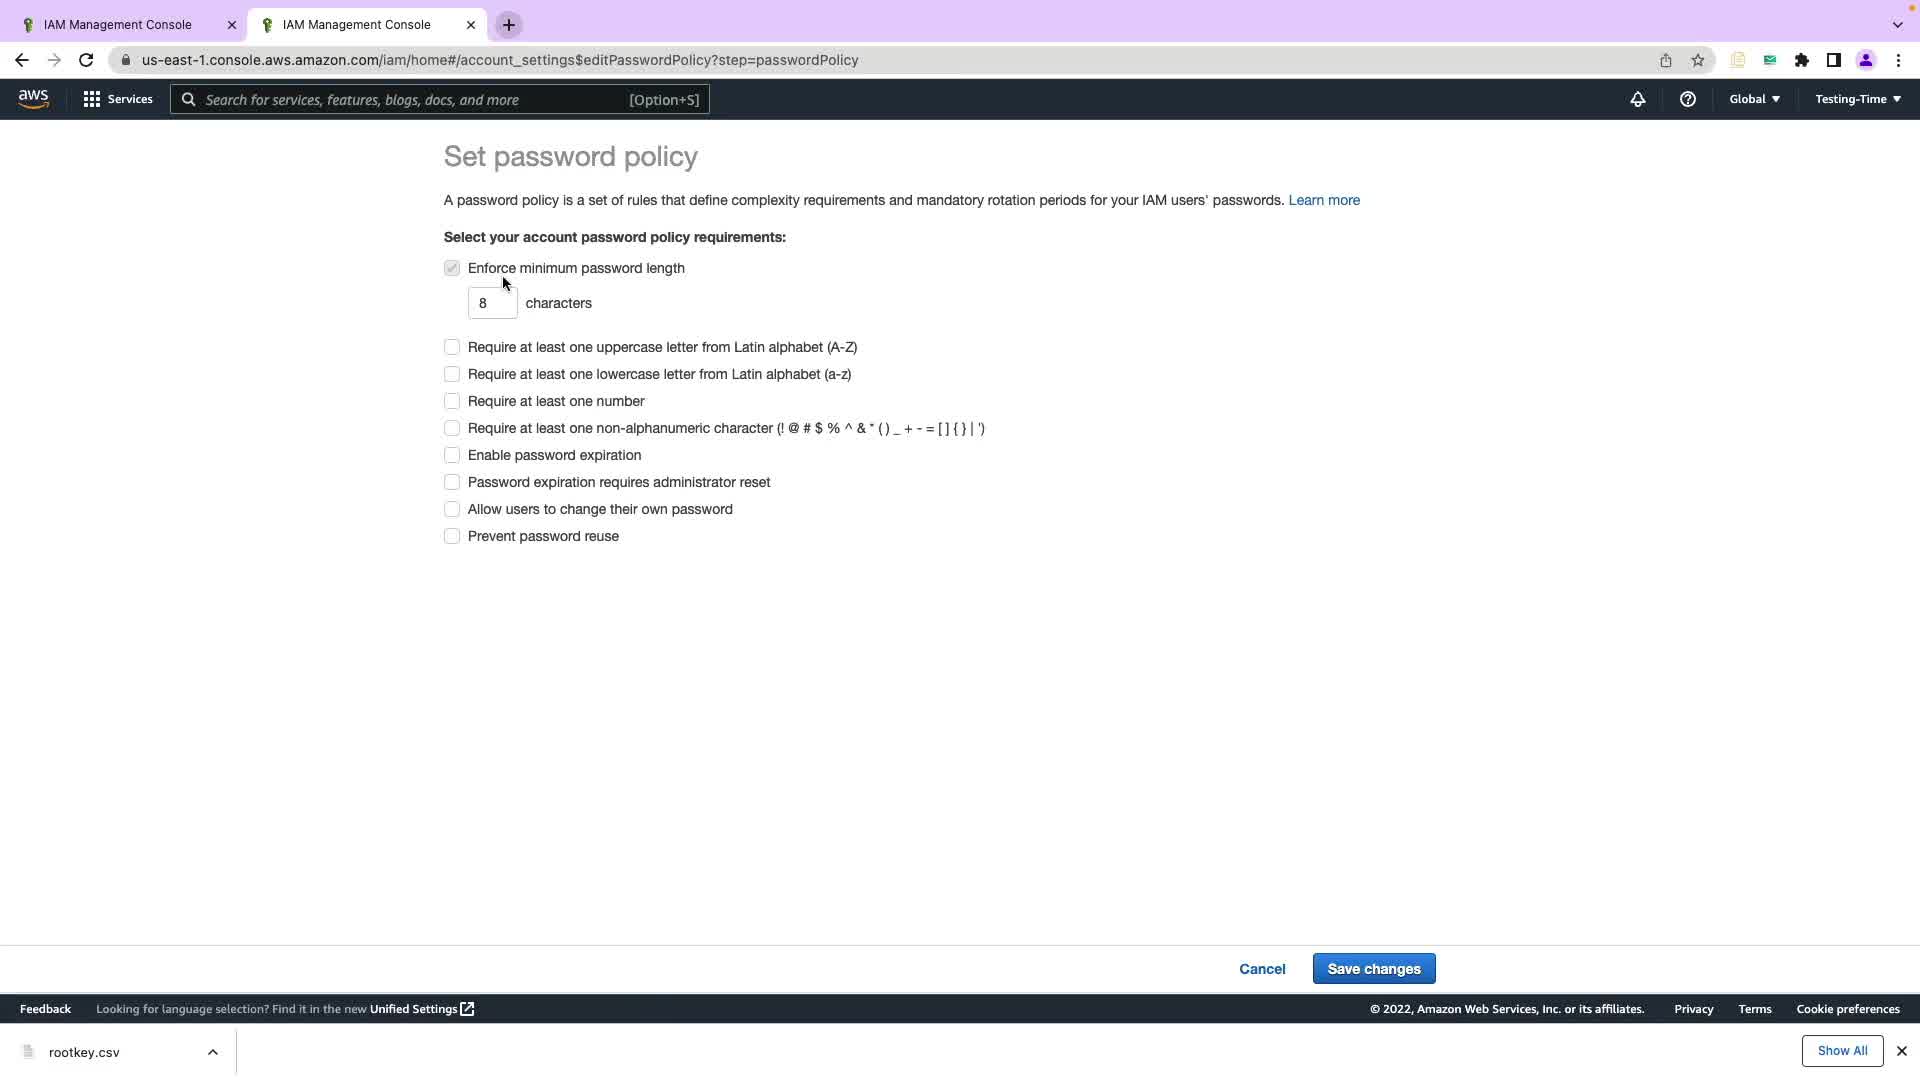The height and width of the screenshot is (1080, 1920).
Task: Open the Services grid menu
Action: [x=118, y=99]
